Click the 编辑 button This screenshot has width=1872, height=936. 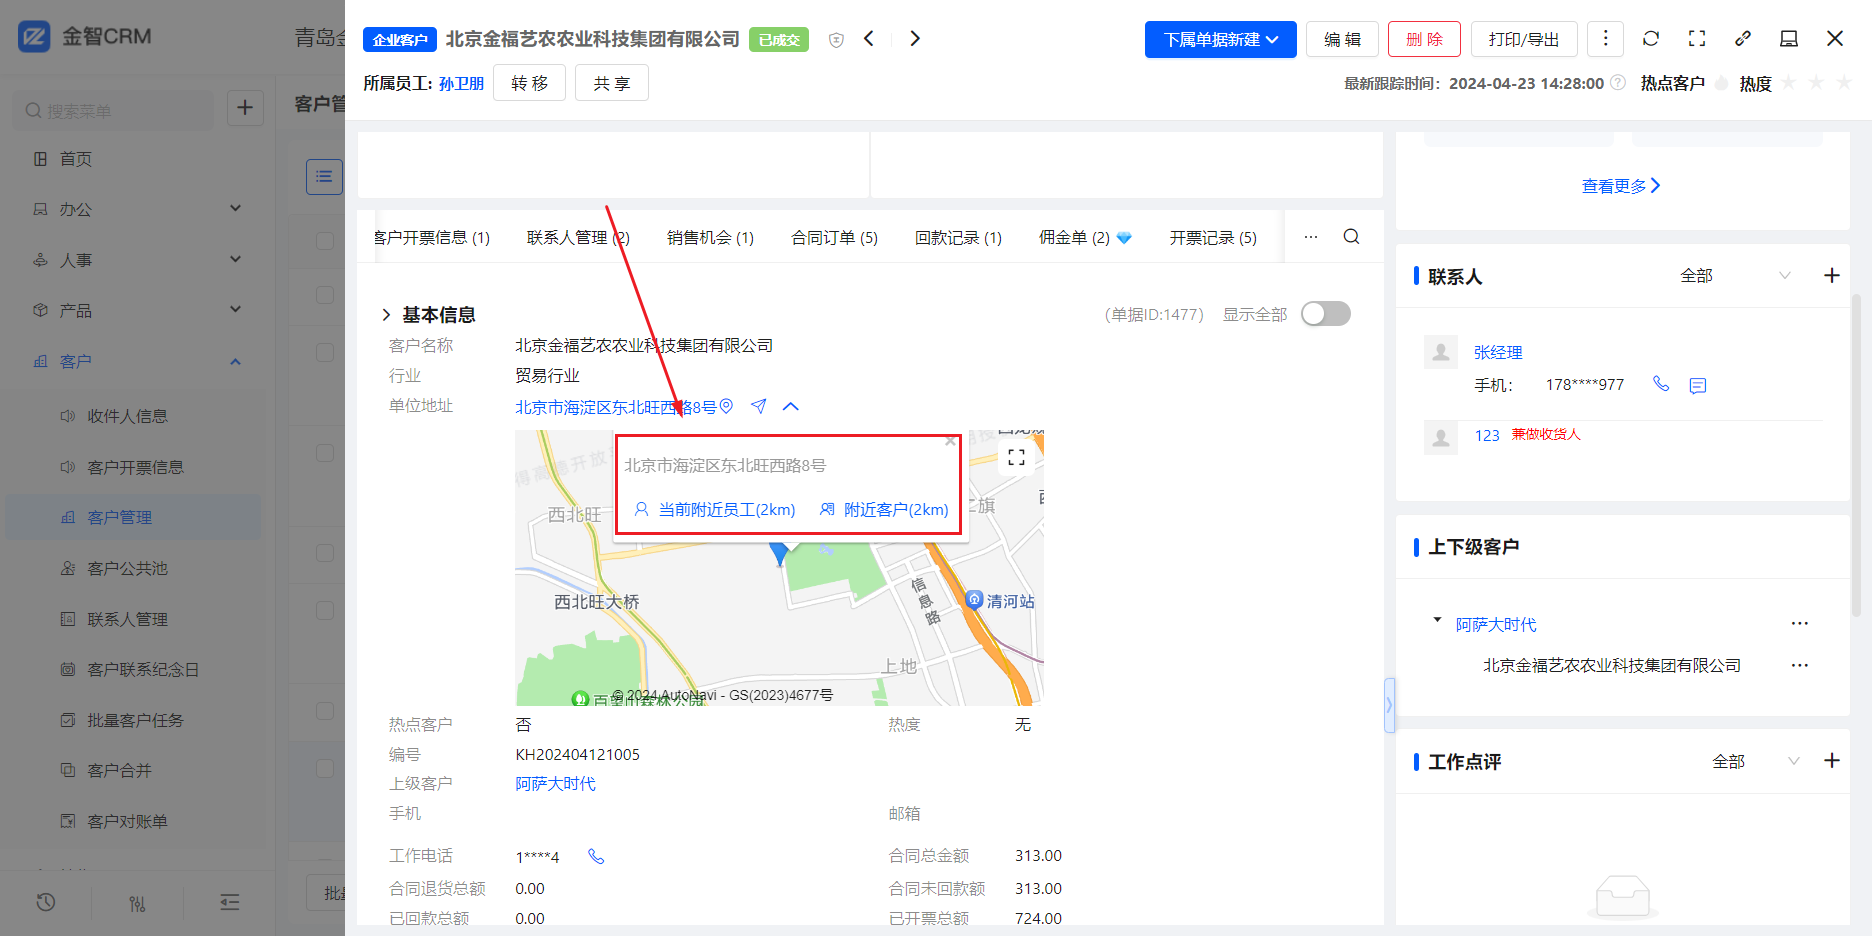[1342, 39]
